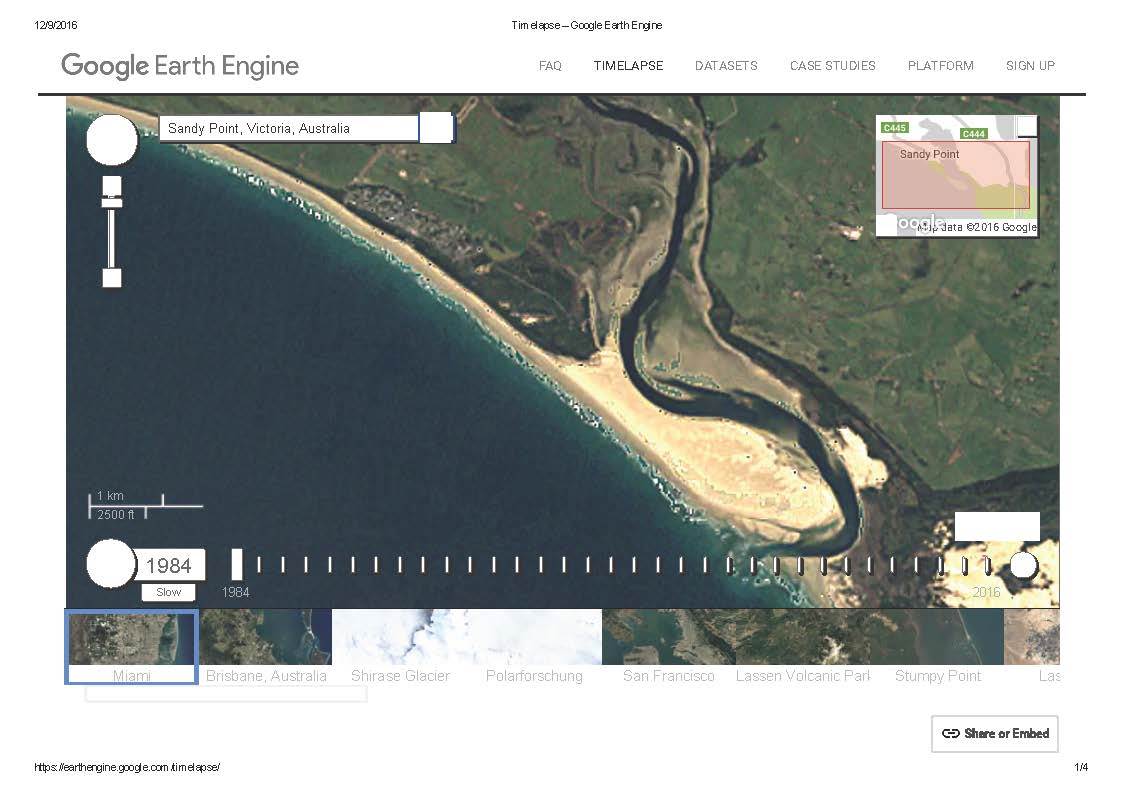Click the C445 road label on the mini-map
The width and height of the screenshot is (1123, 794).
pos(894,128)
